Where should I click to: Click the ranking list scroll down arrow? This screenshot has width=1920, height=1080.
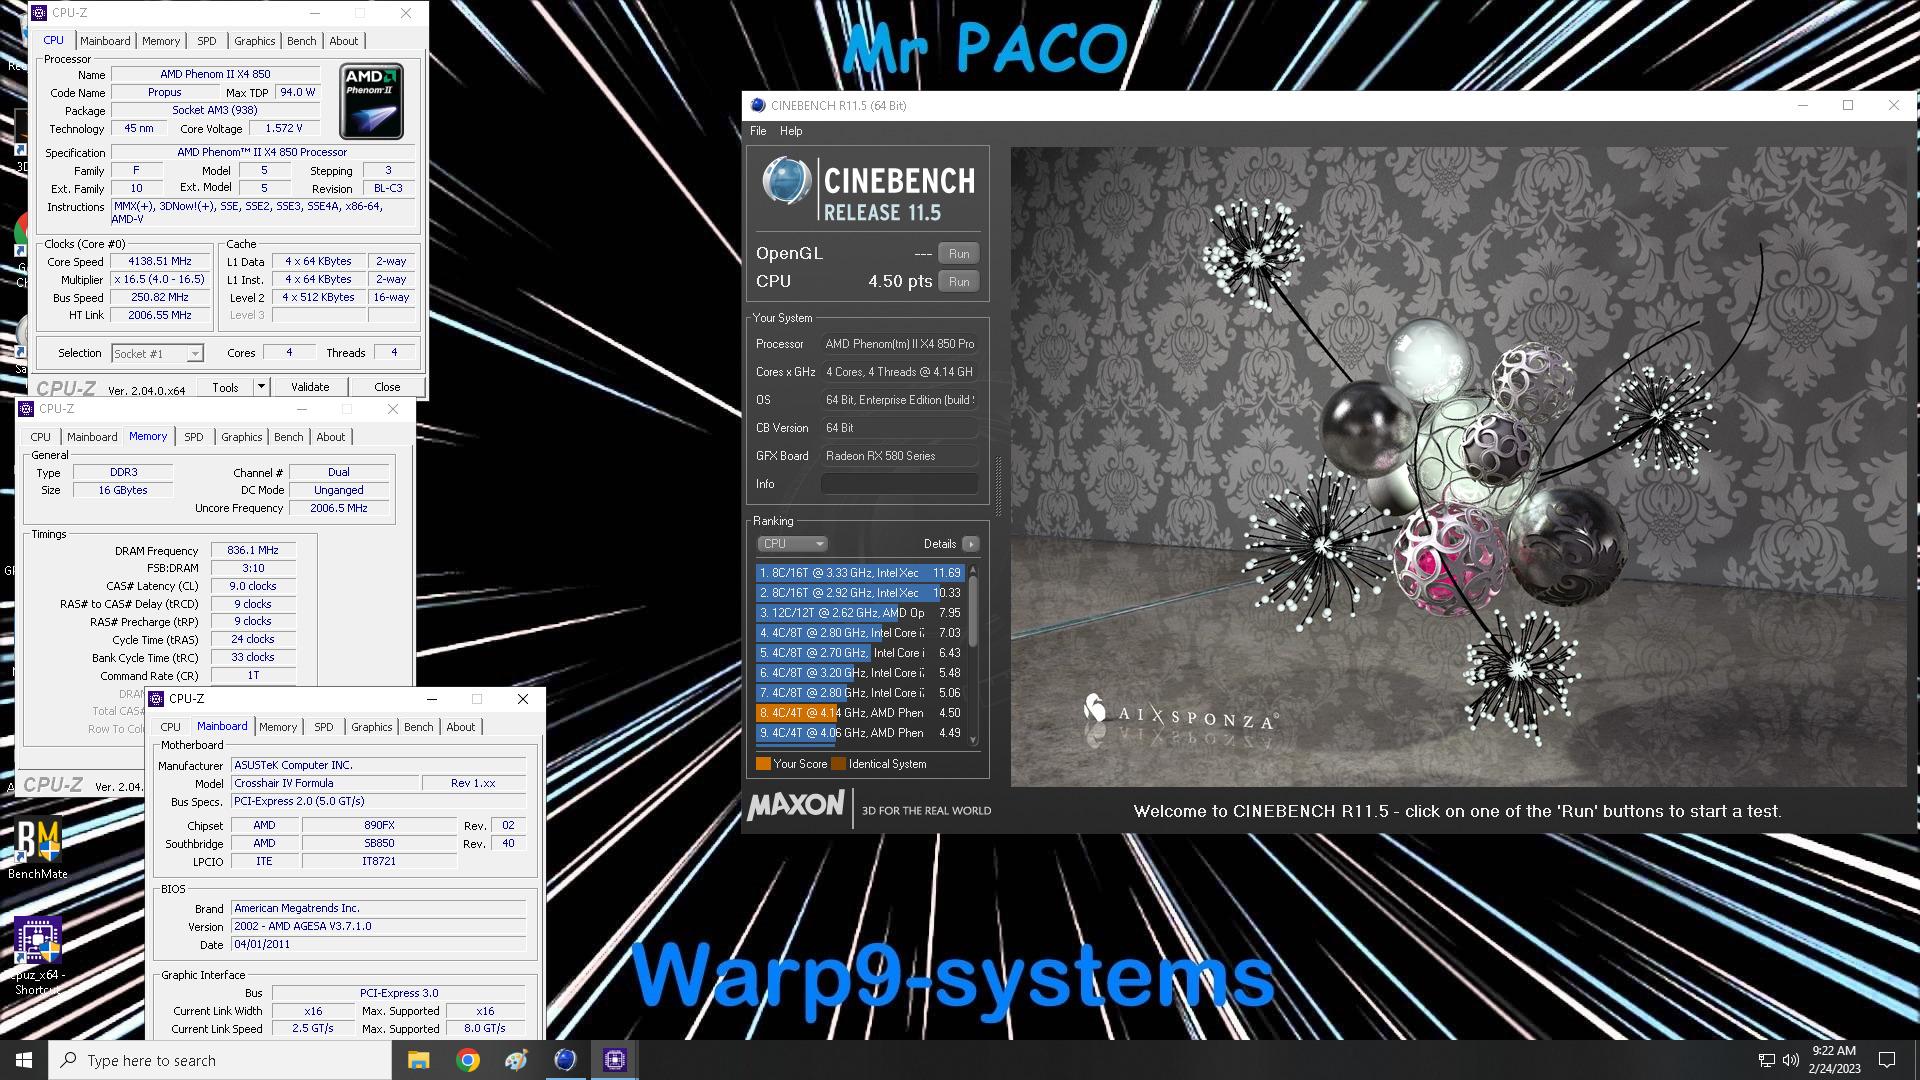click(x=973, y=741)
